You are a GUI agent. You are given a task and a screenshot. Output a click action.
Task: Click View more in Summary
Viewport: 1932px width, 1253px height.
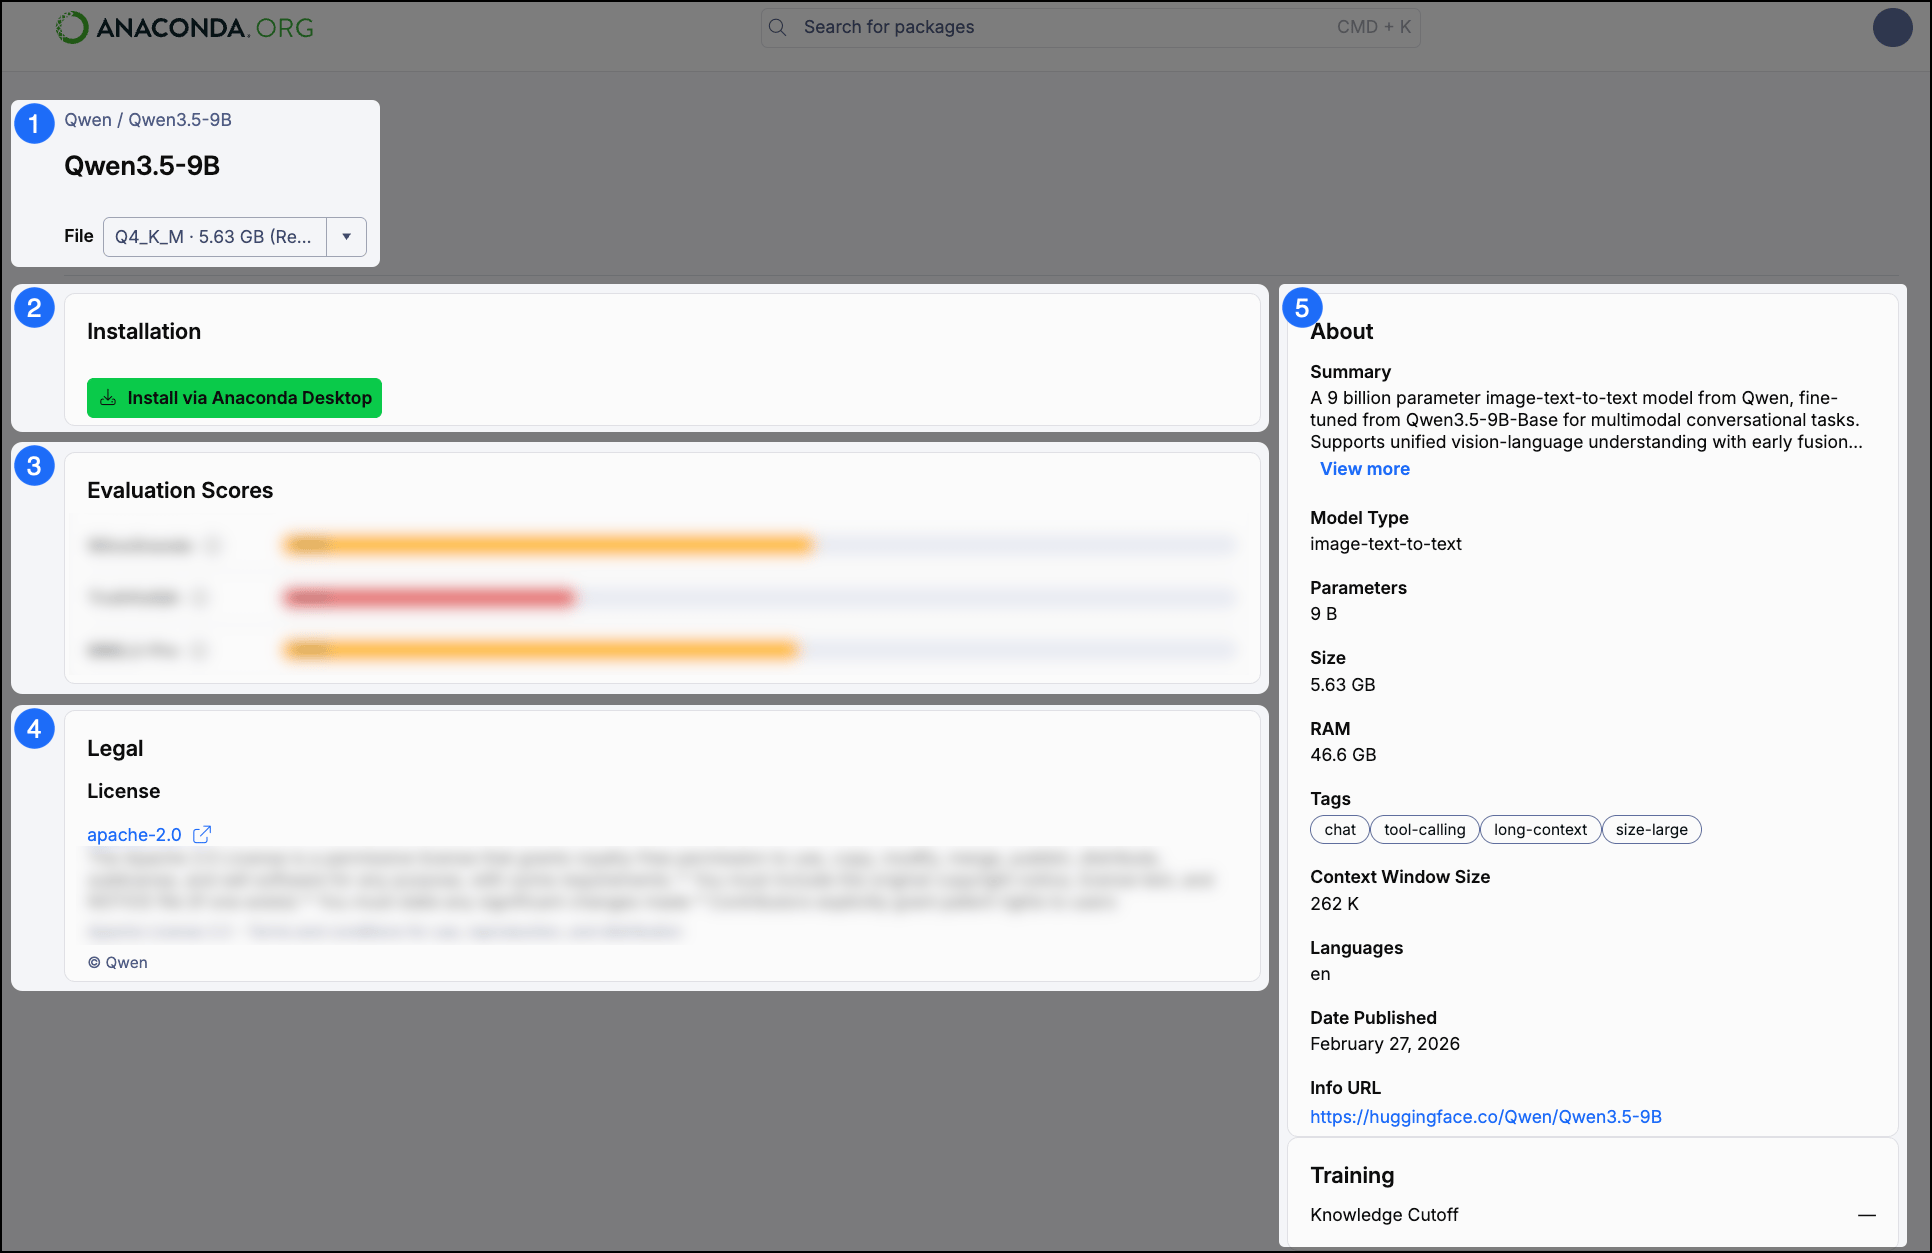tap(1365, 469)
